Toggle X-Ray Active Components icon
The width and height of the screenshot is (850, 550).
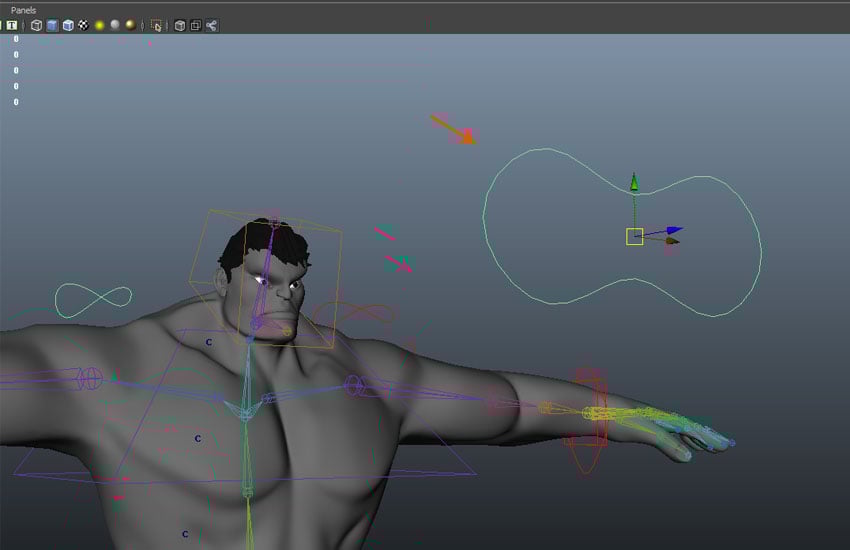pos(196,25)
